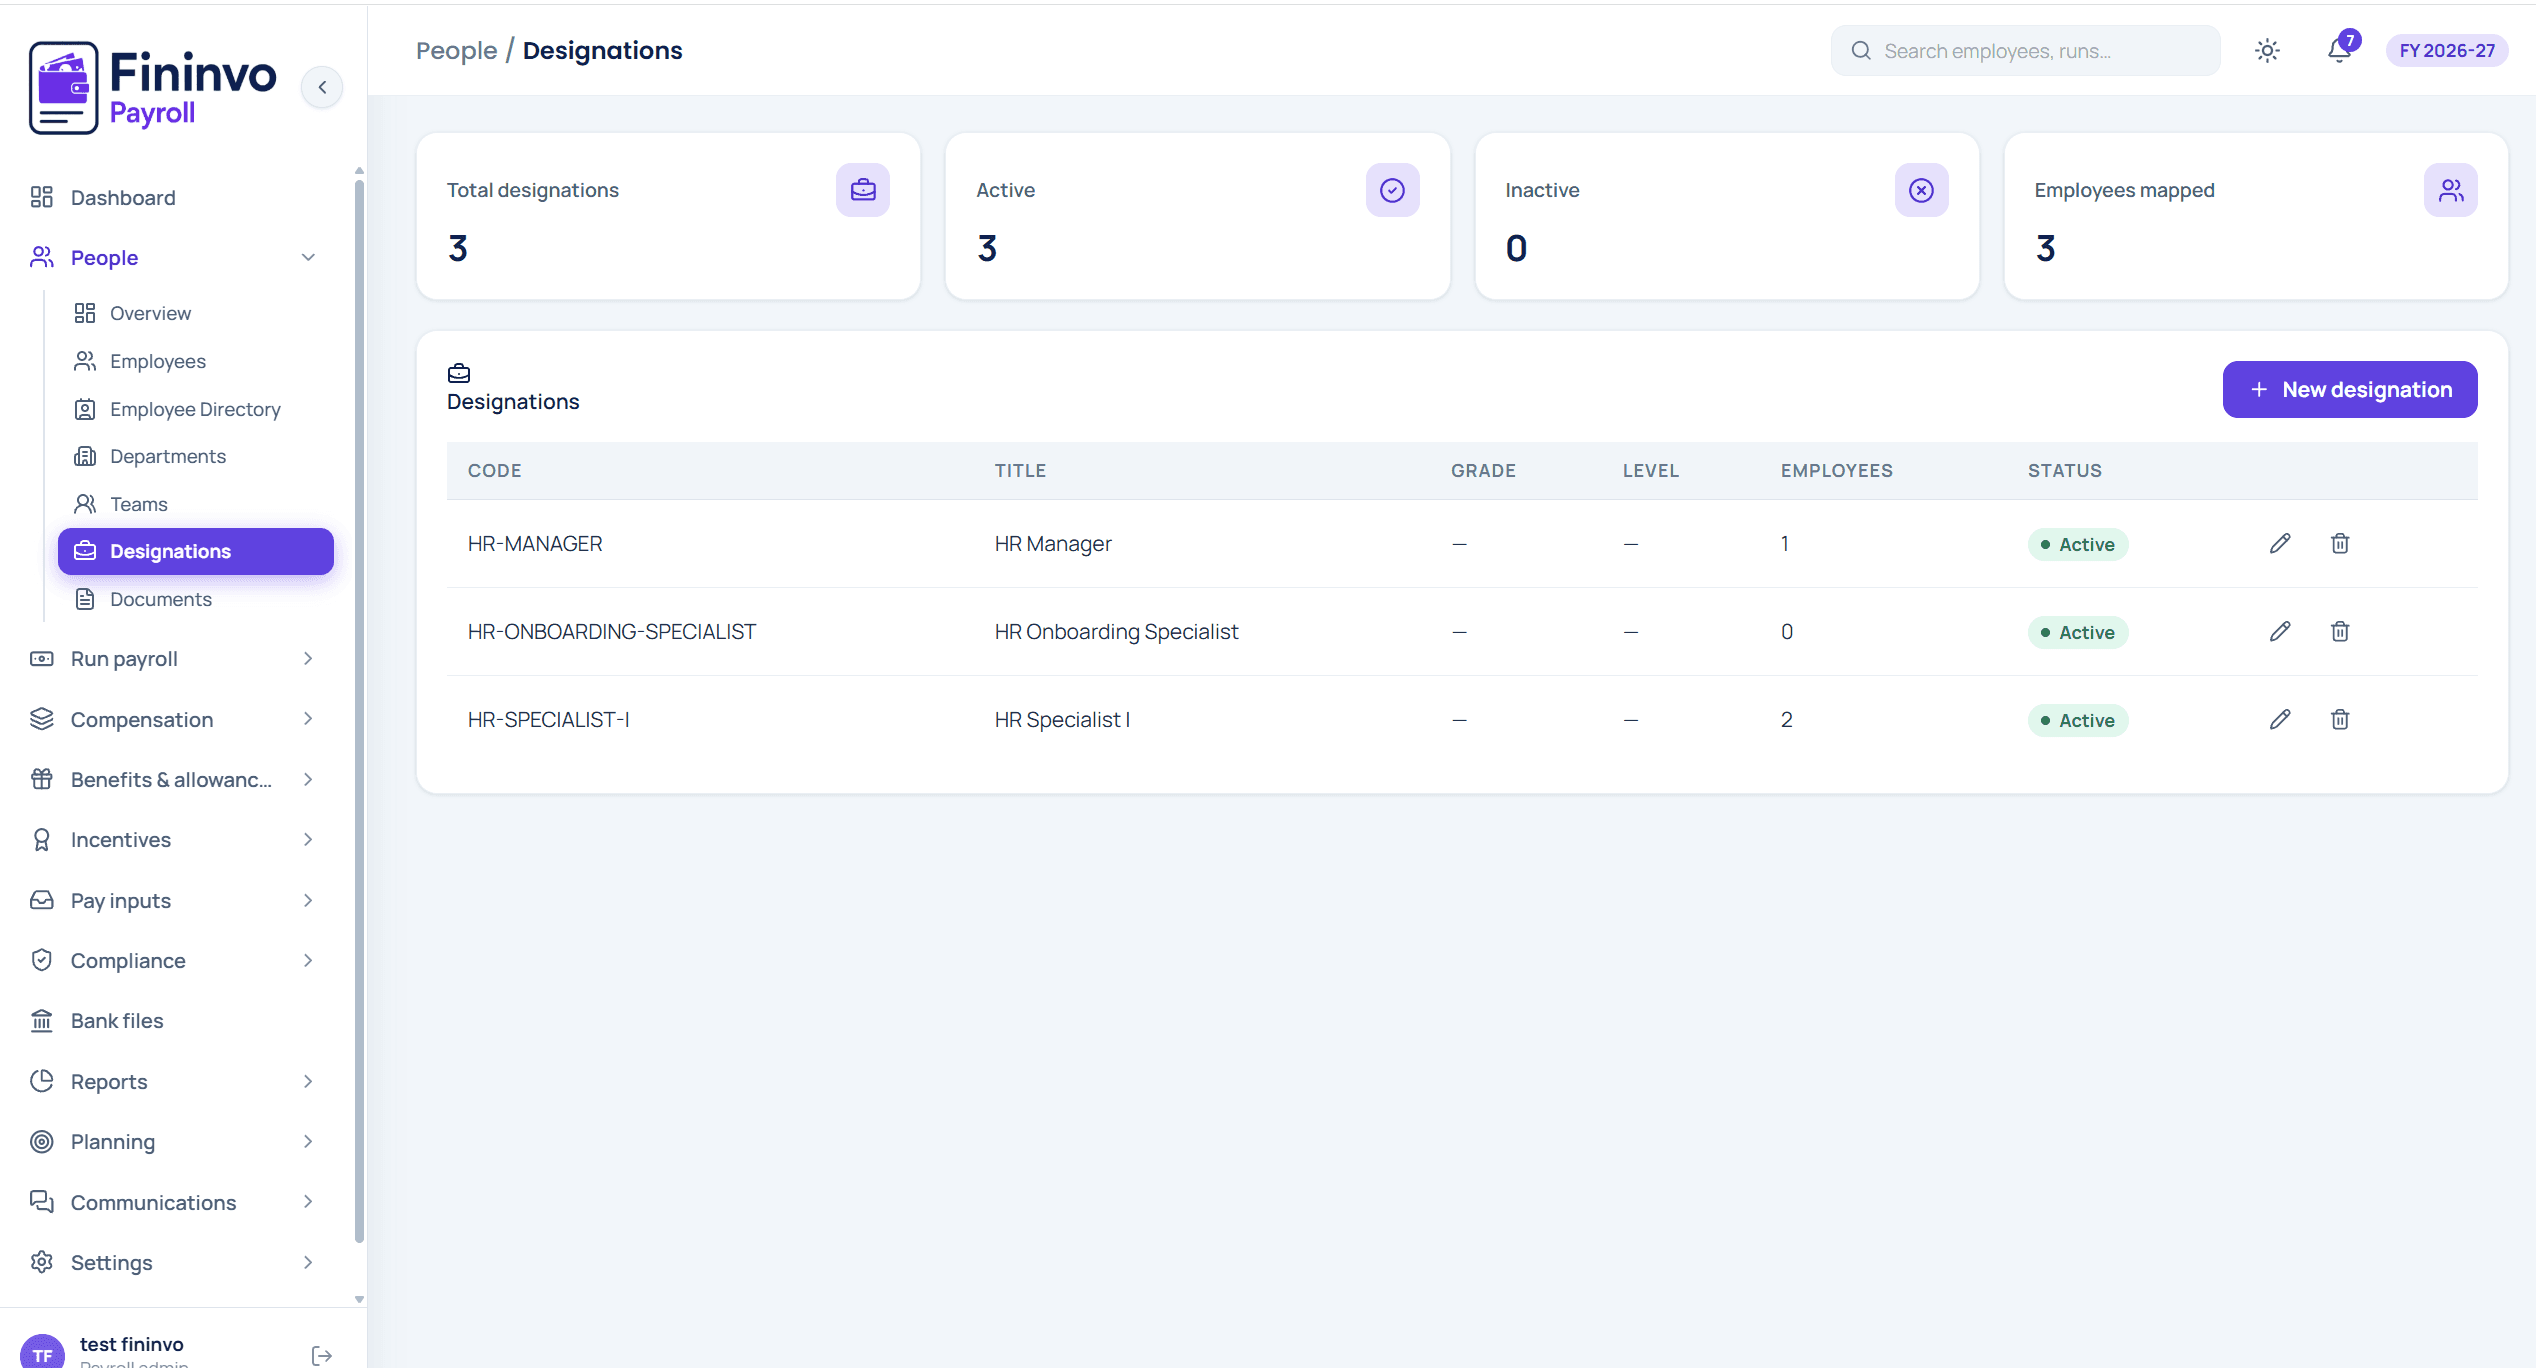Open People Overview page
Image resolution: width=2536 pixels, height=1368 pixels.
(196, 313)
